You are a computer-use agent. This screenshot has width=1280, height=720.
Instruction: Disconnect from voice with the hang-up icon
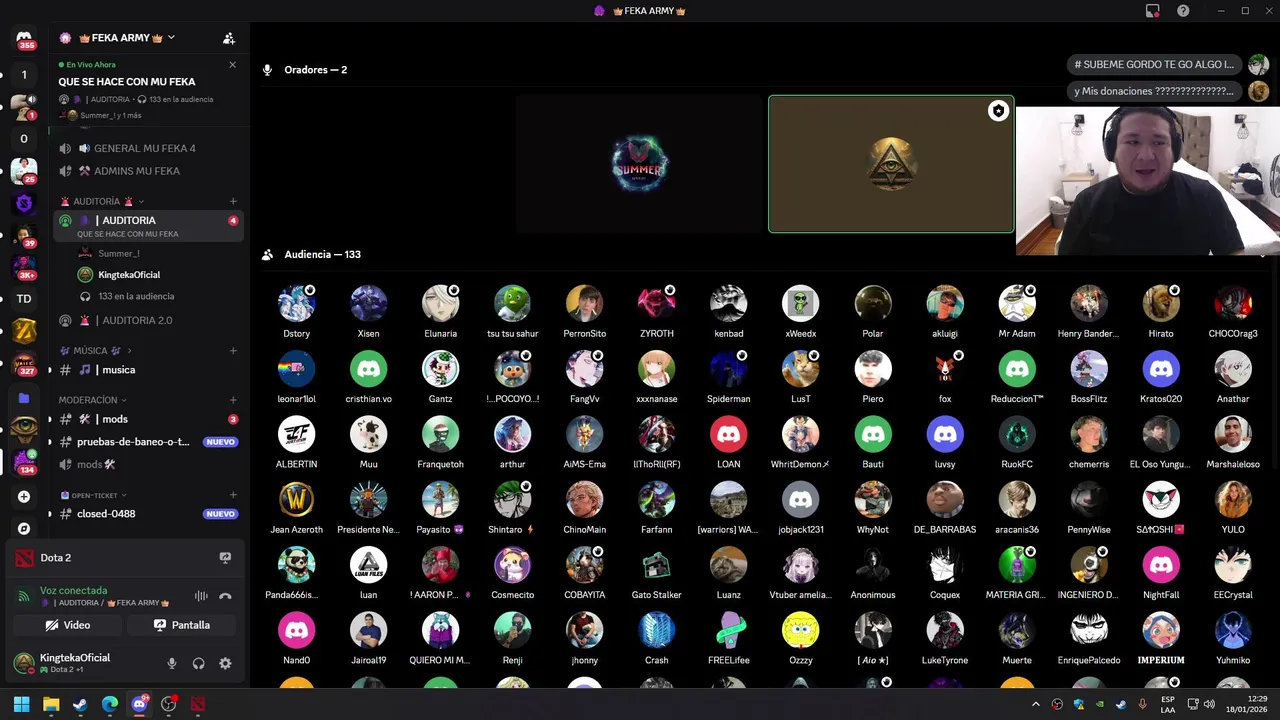225,596
